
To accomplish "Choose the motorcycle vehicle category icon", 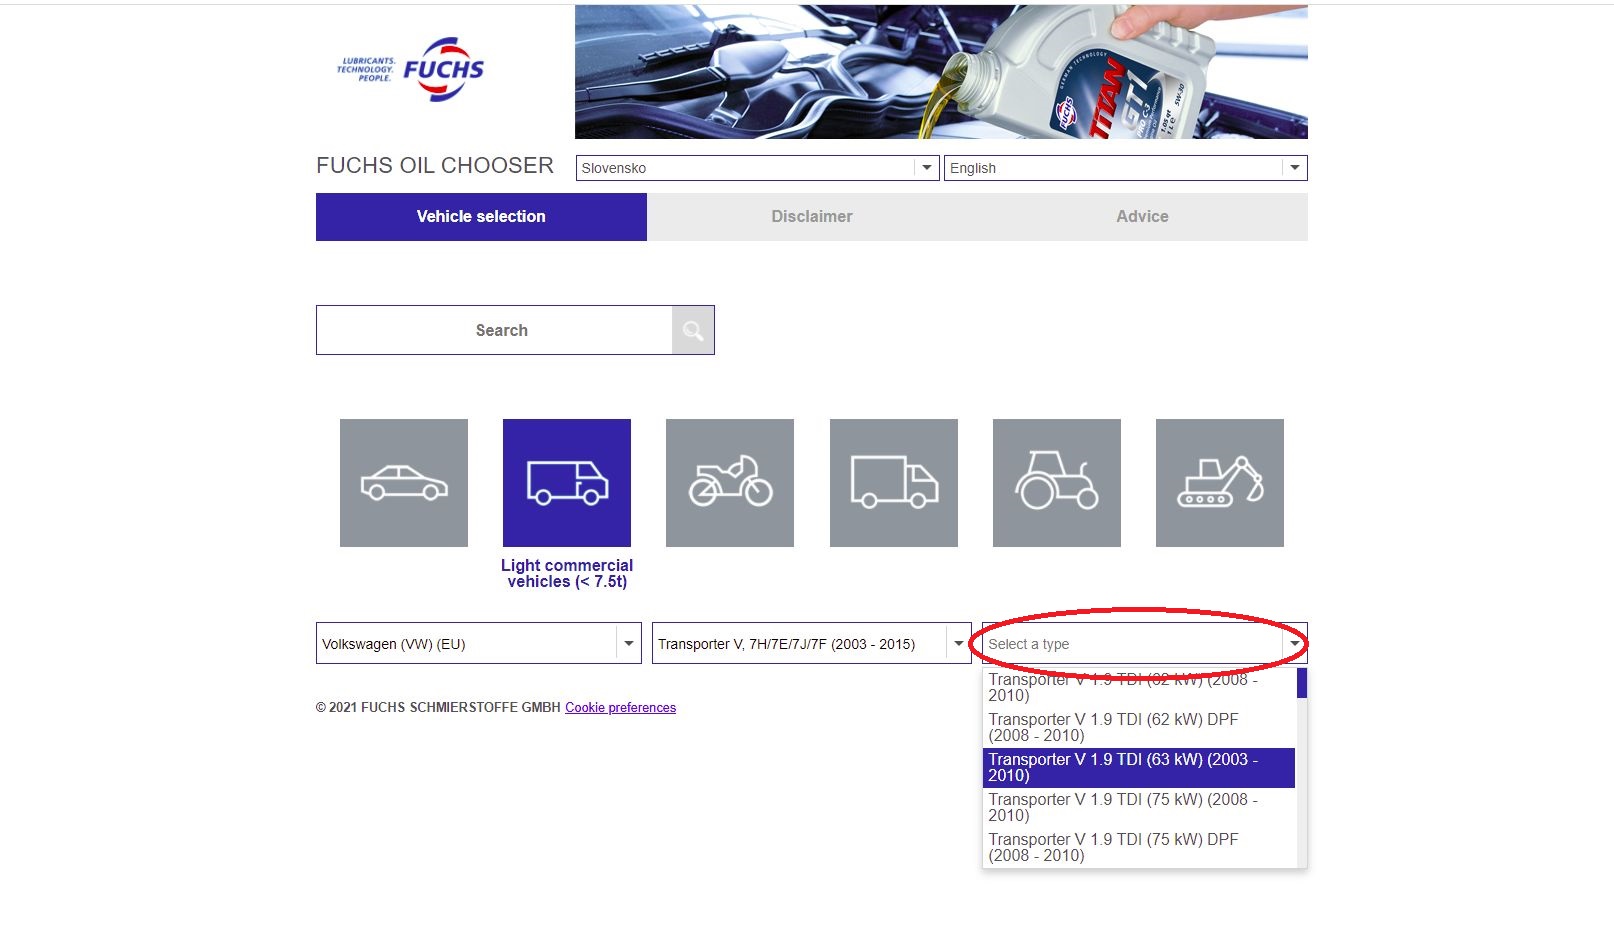I will pos(730,483).
